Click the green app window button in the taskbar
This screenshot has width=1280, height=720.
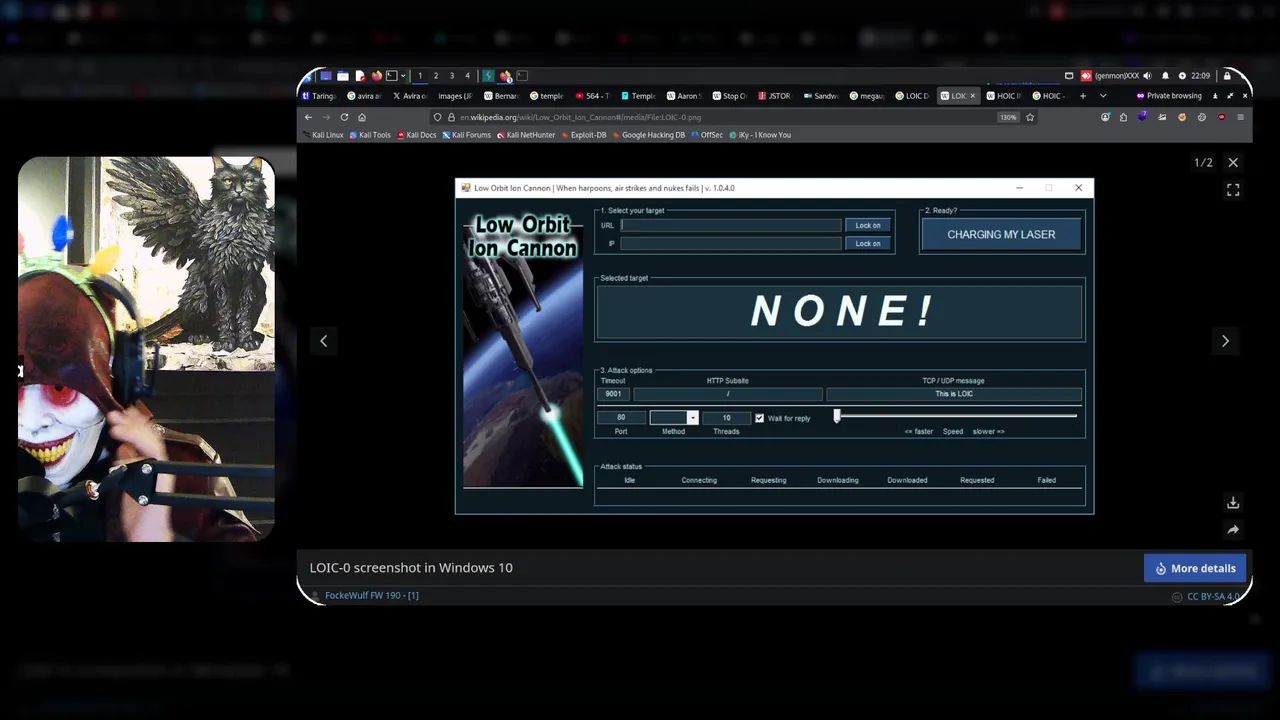pyautogui.click(x=488, y=76)
